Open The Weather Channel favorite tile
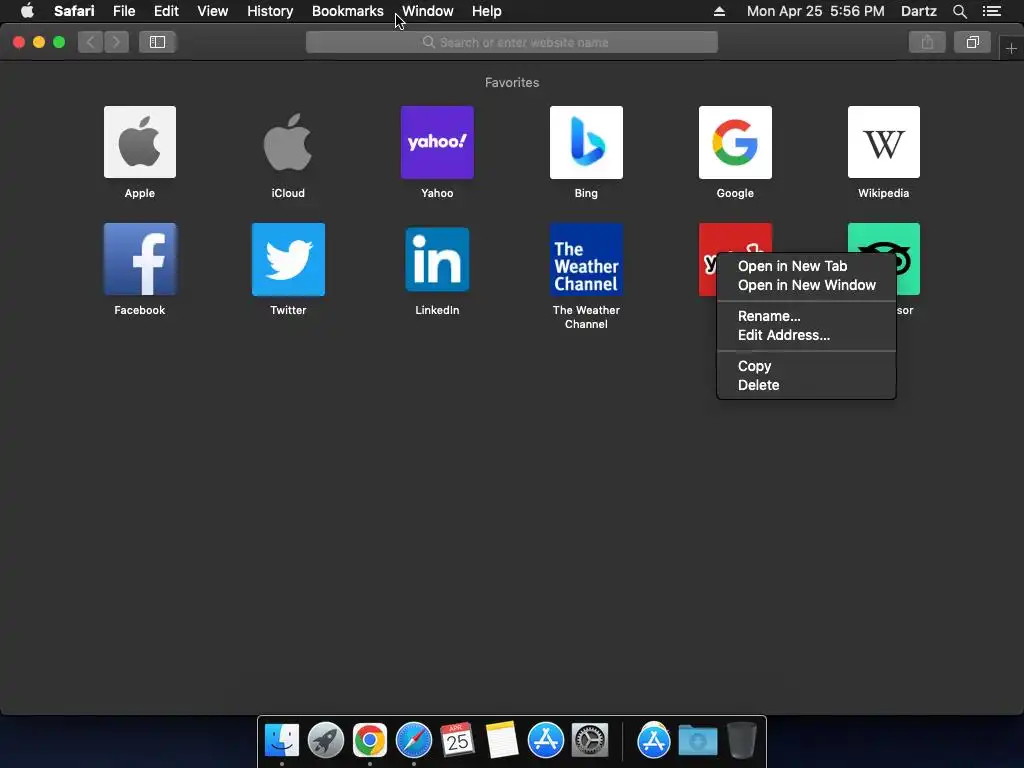Screen dimensions: 1024x768 click(586, 259)
